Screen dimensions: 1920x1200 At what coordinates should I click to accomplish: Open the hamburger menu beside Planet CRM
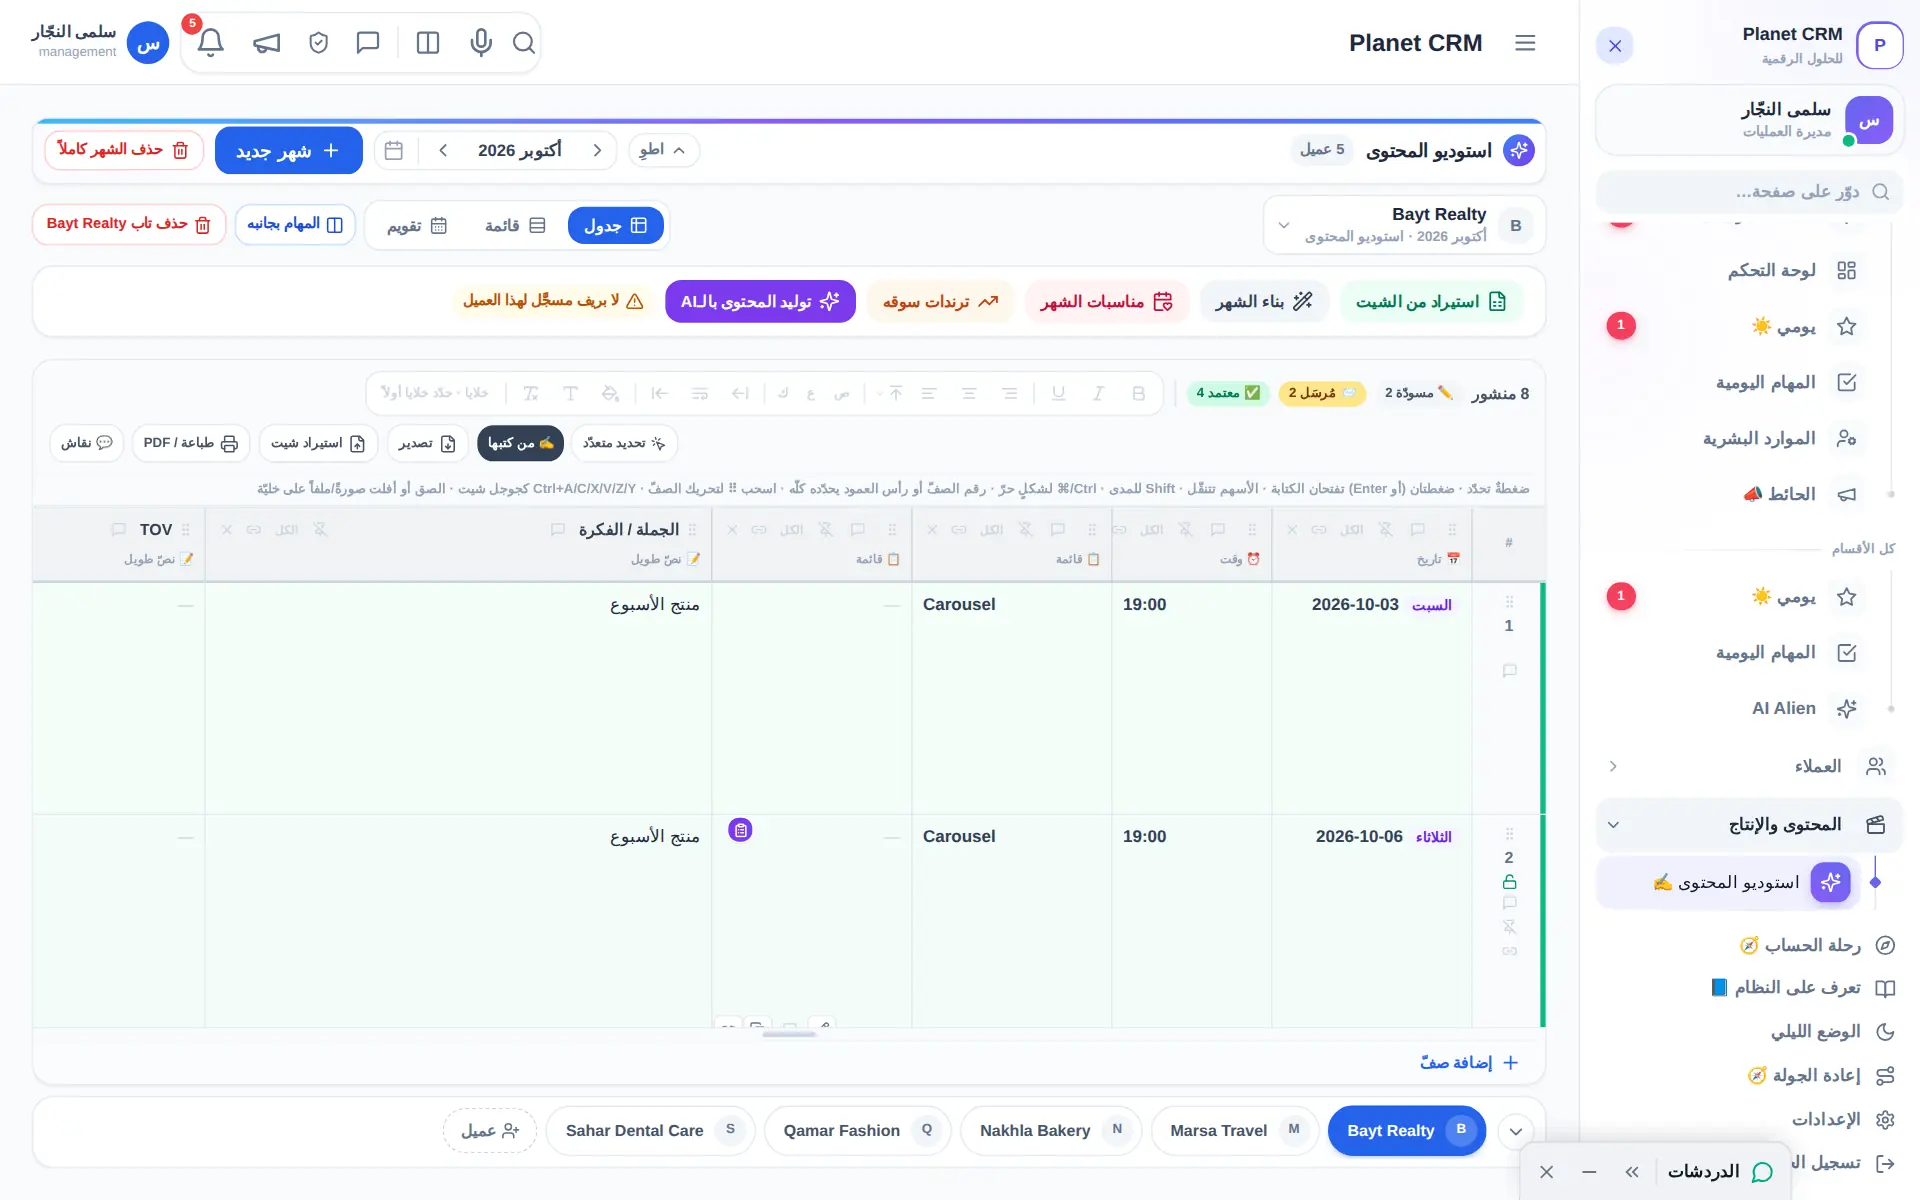(1525, 43)
